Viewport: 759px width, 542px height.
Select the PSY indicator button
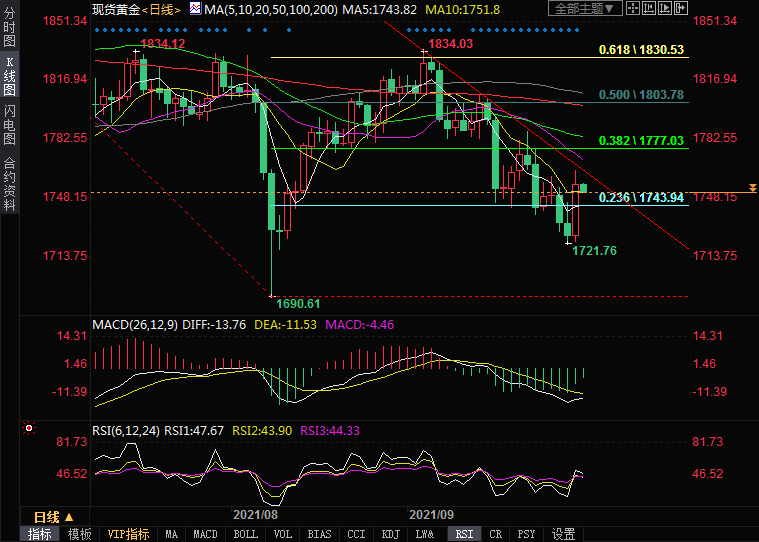(x=528, y=534)
